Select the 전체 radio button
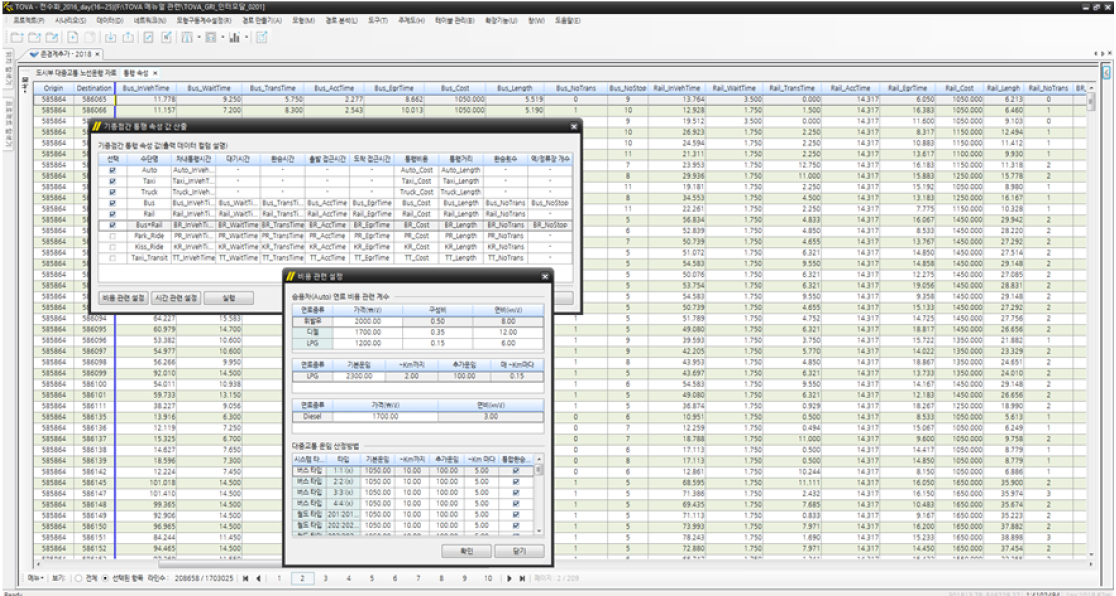 point(80,578)
